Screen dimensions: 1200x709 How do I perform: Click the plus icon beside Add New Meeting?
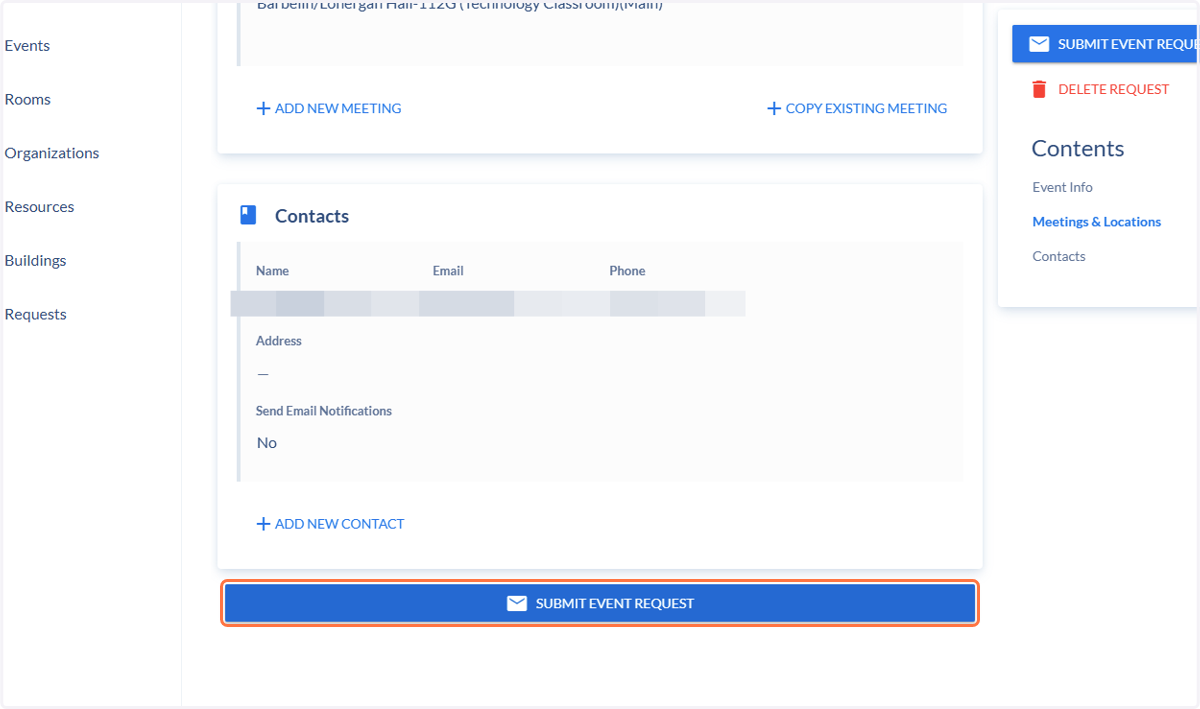pos(264,109)
